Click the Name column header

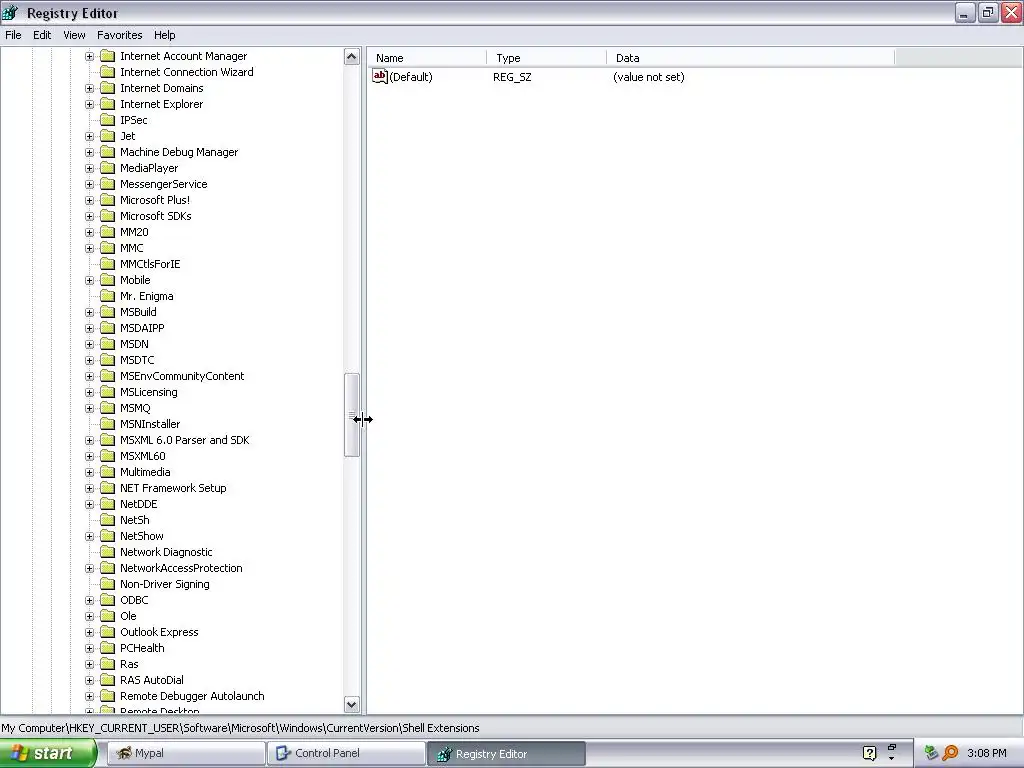pos(427,58)
